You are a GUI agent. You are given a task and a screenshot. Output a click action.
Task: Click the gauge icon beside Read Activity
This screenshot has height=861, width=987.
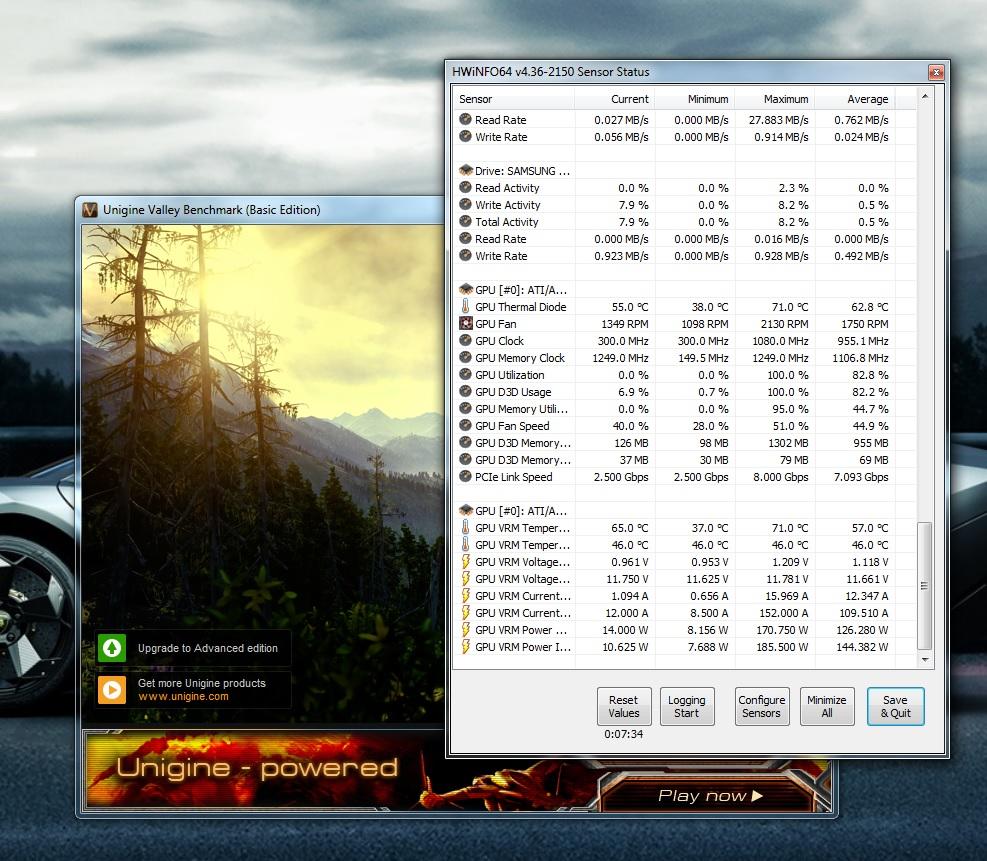point(465,188)
